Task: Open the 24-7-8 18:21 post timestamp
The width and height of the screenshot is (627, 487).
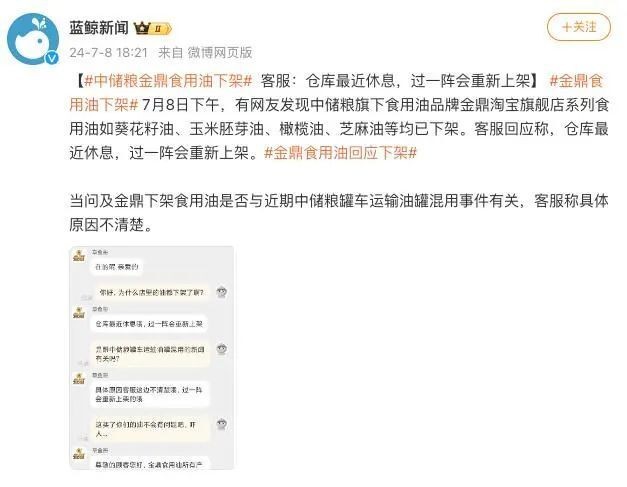Action: tap(109, 53)
